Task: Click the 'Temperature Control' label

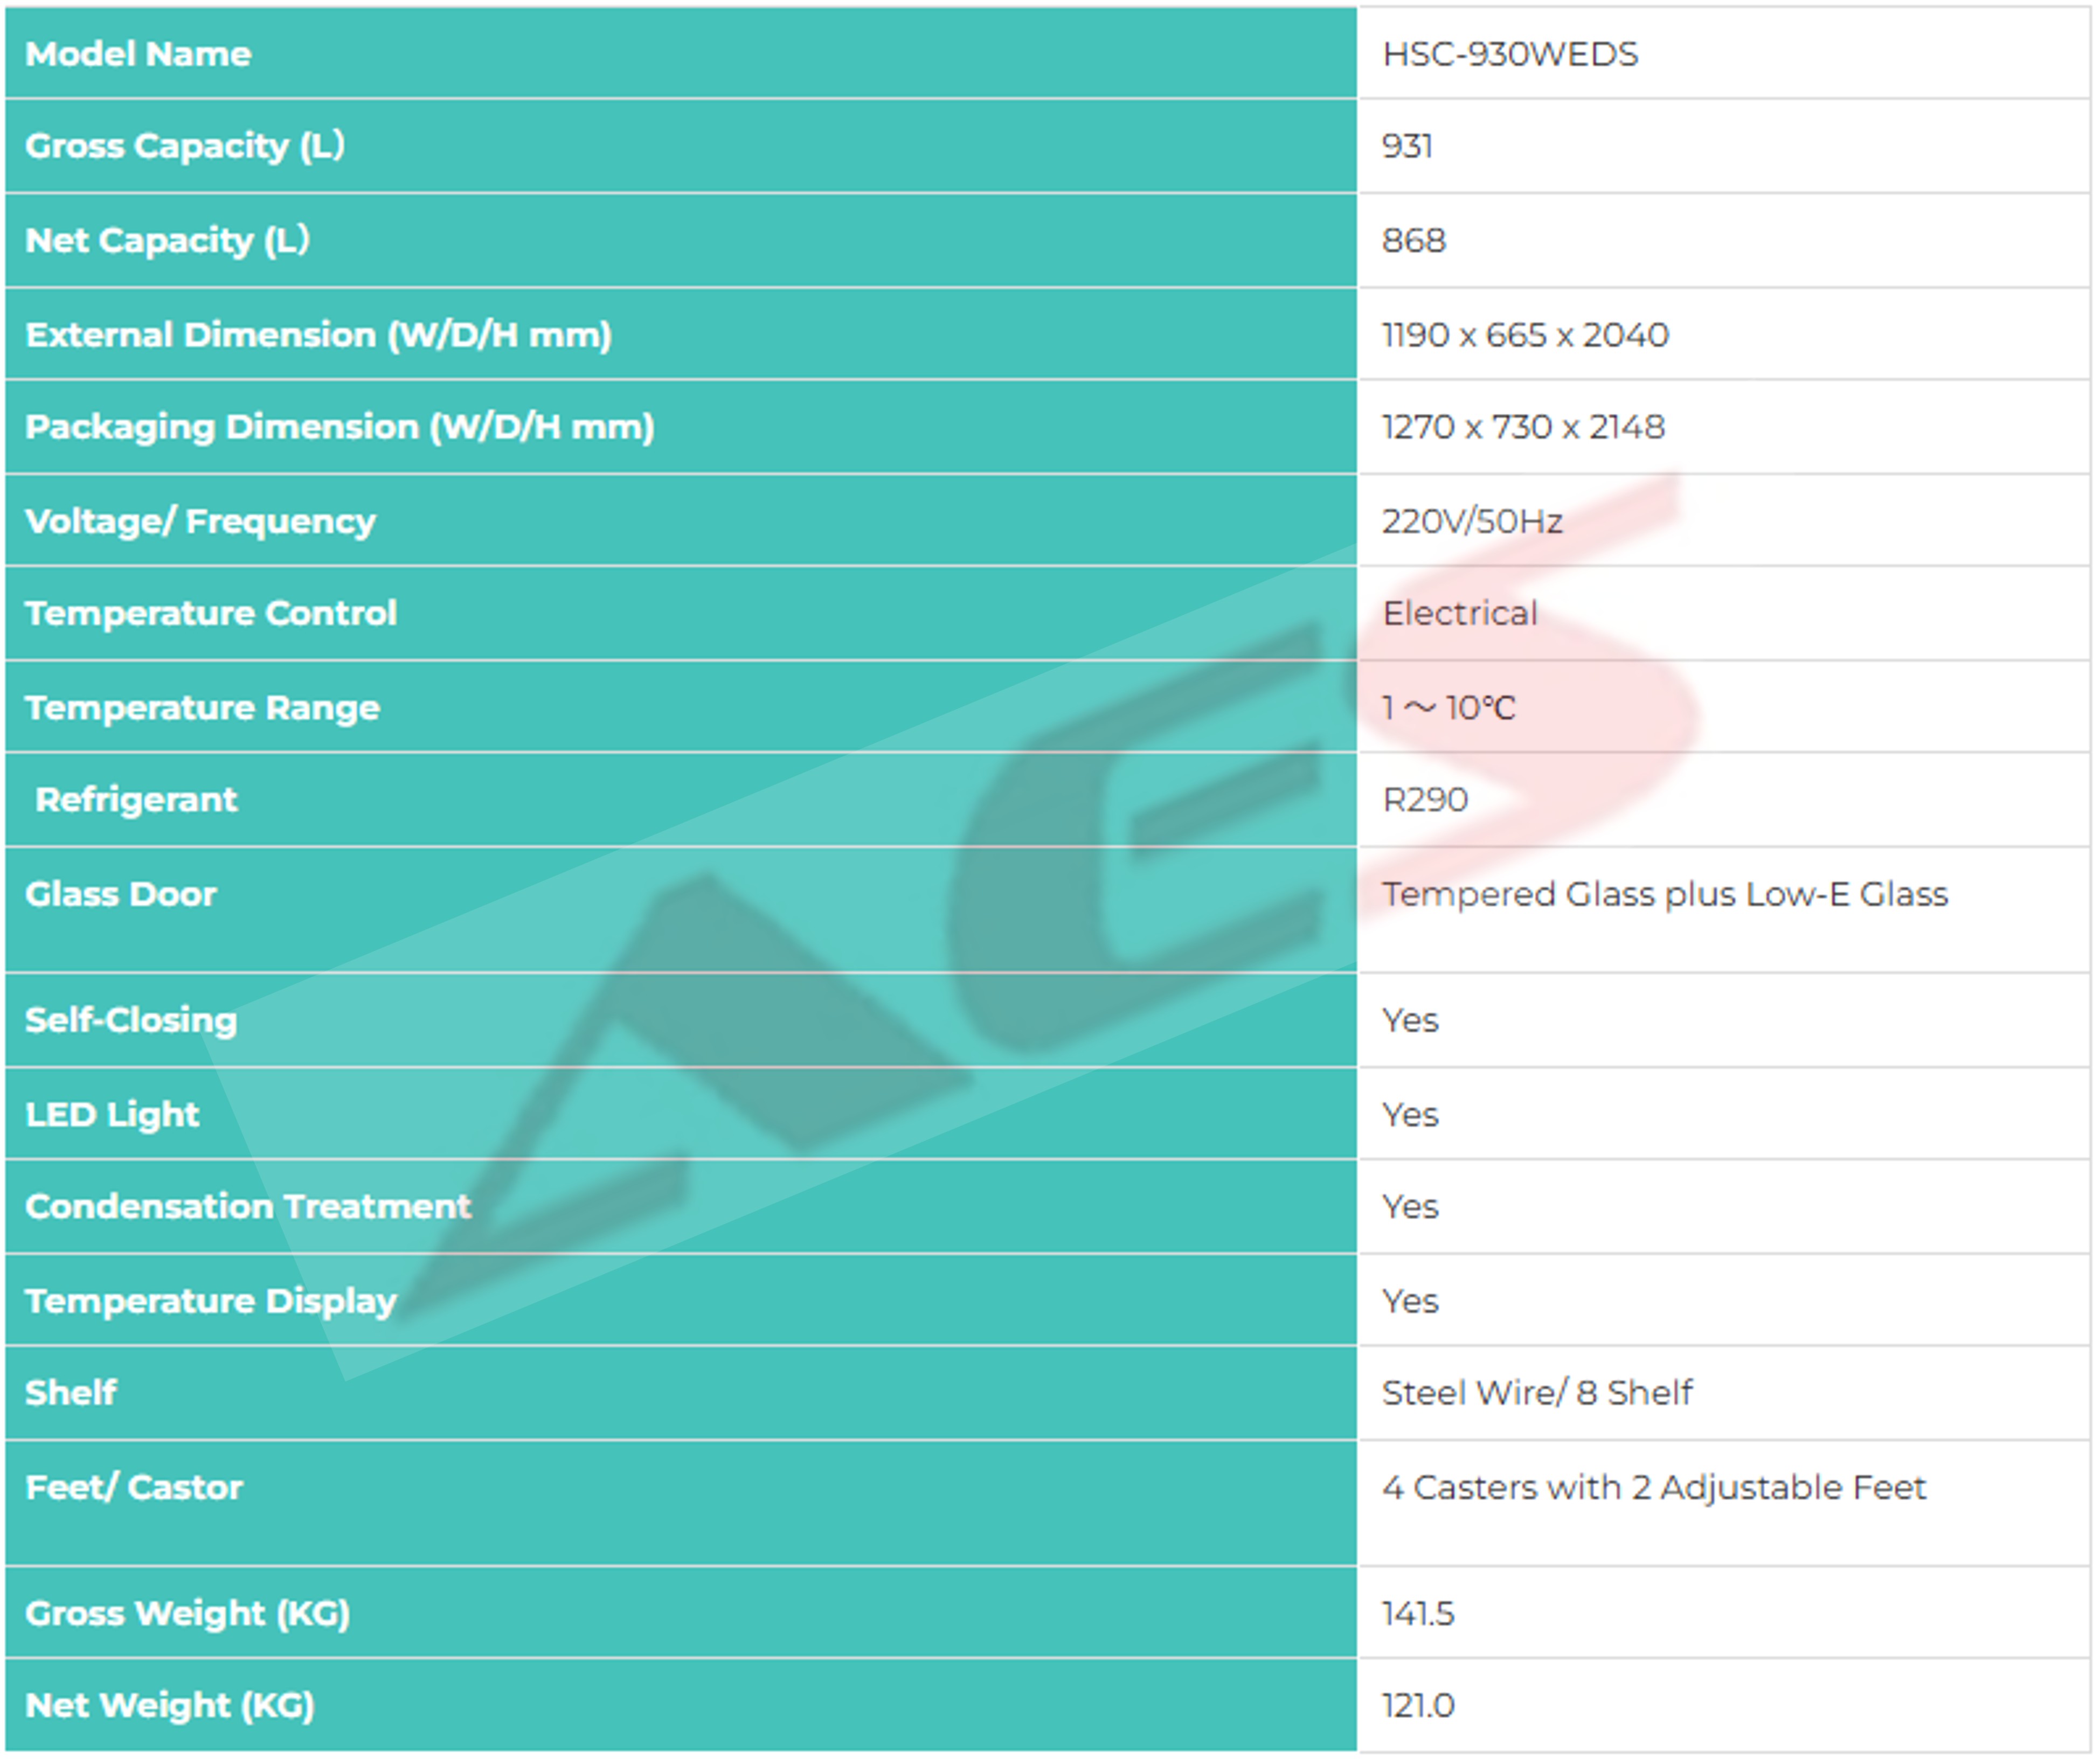Action: click(x=211, y=613)
